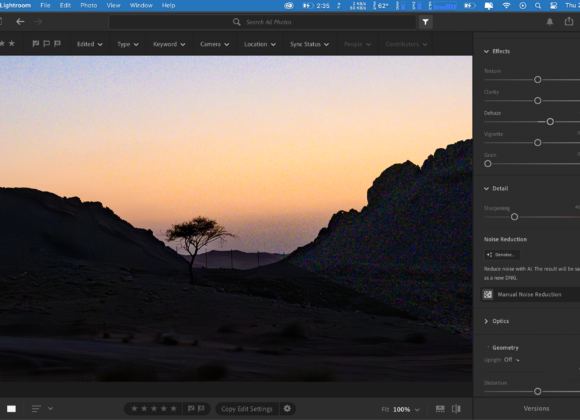Open the Camera filter dropdown
The width and height of the screenshot is (580, 420).
[215, 44]
